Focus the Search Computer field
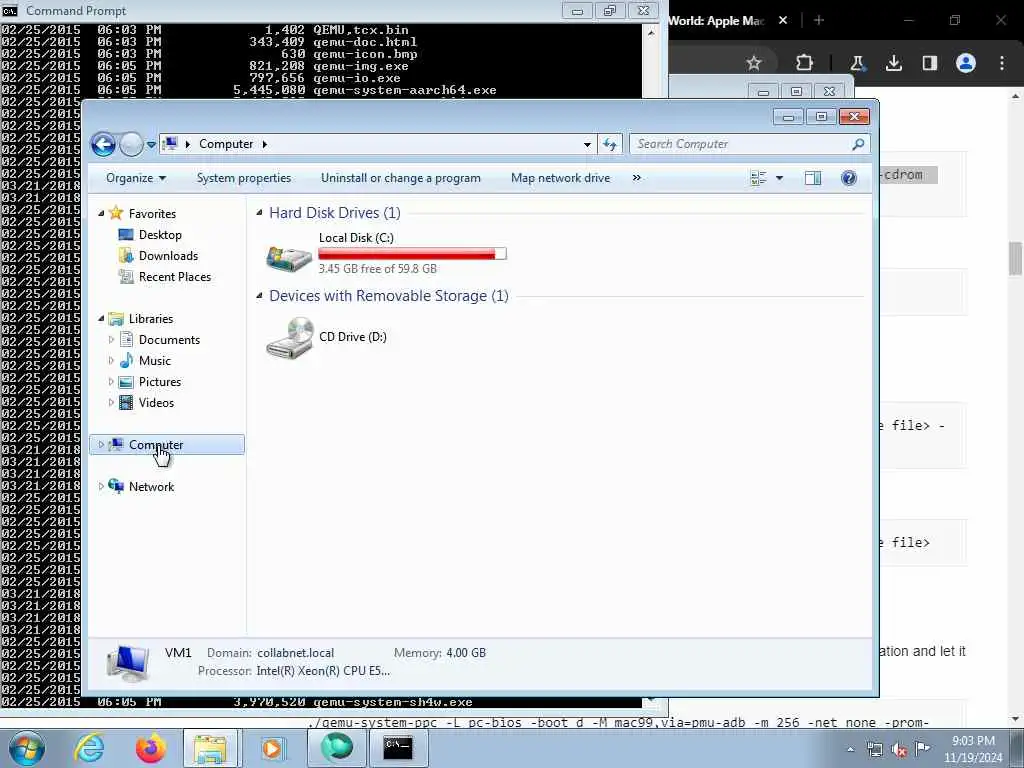1024x768 pixels. pyautogui.click(x=748, y=144)
